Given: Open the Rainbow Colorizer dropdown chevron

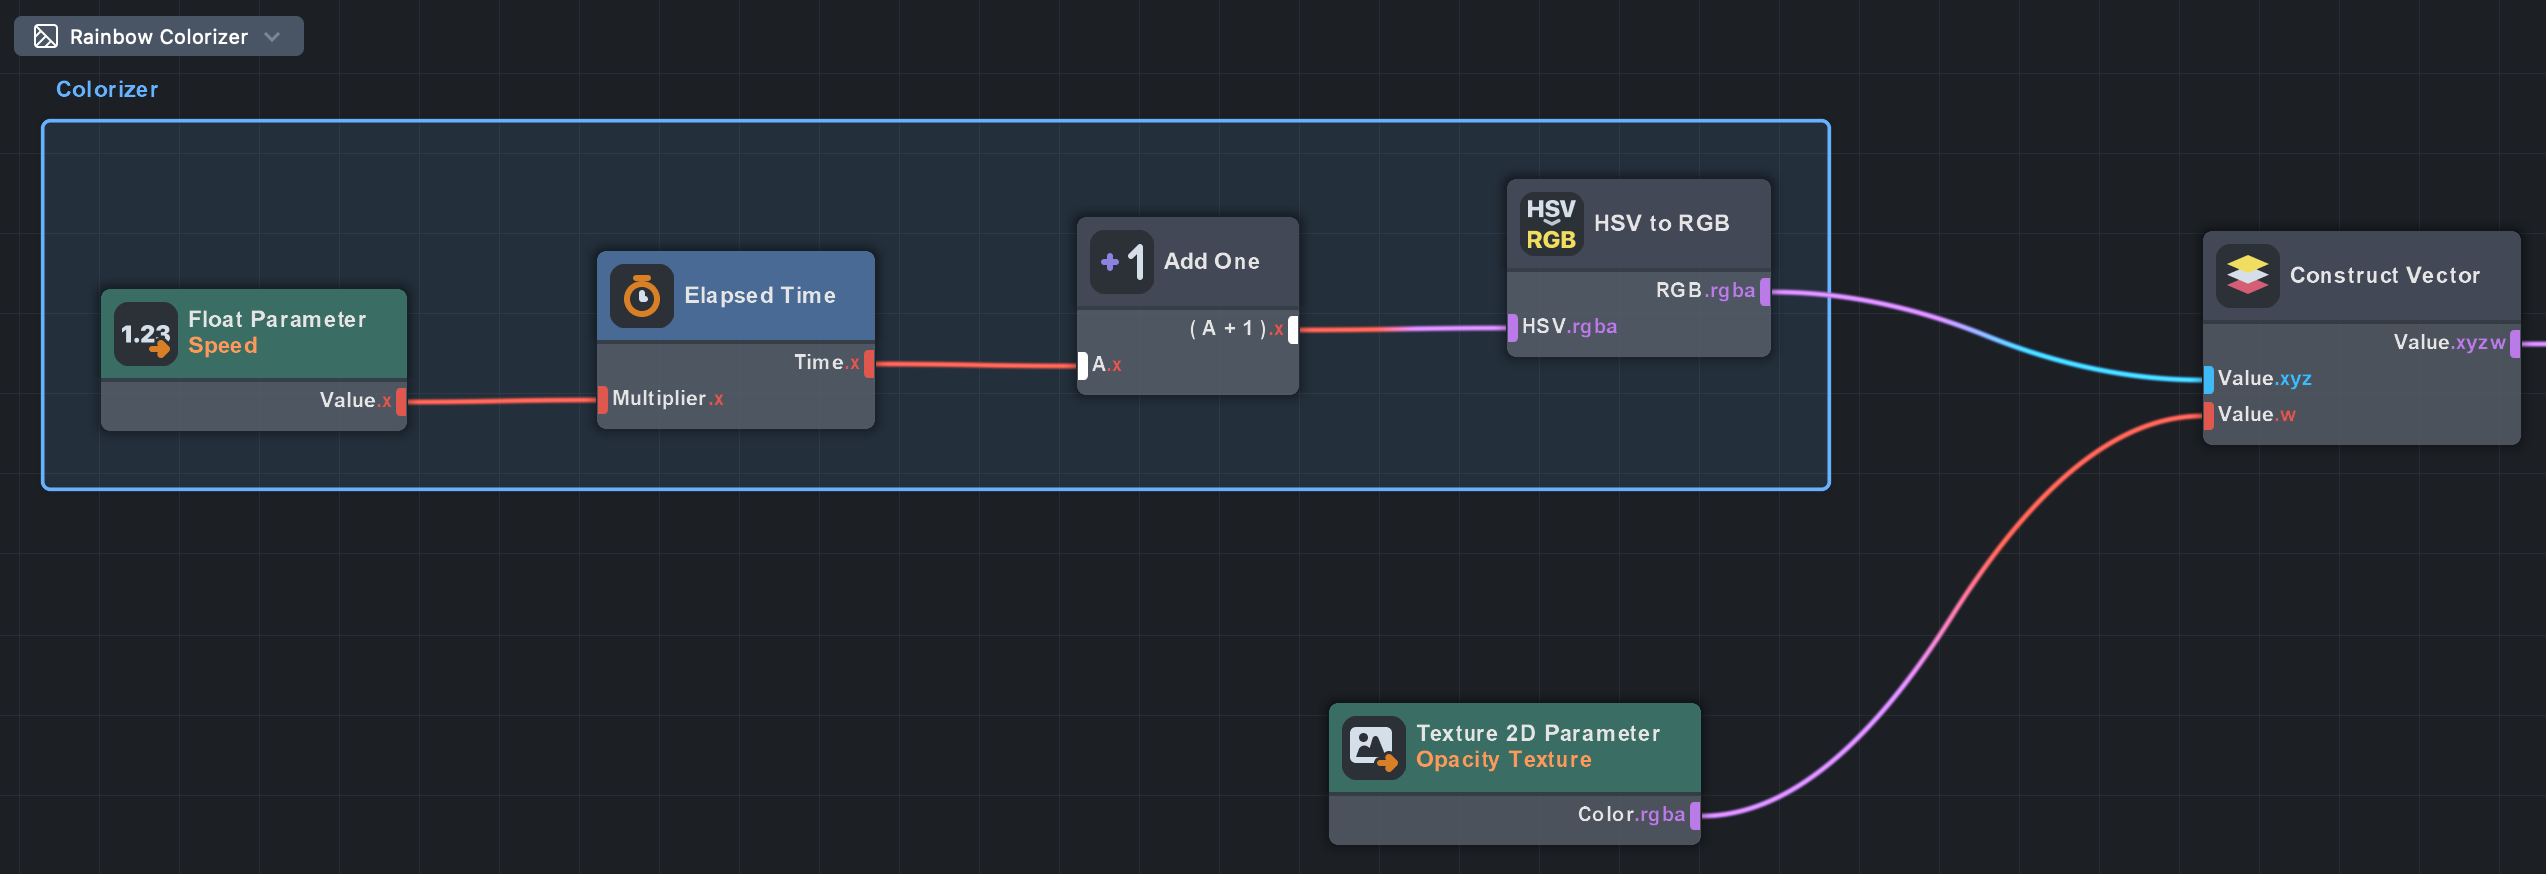Looking at the screenshot, I should (272, 37).
